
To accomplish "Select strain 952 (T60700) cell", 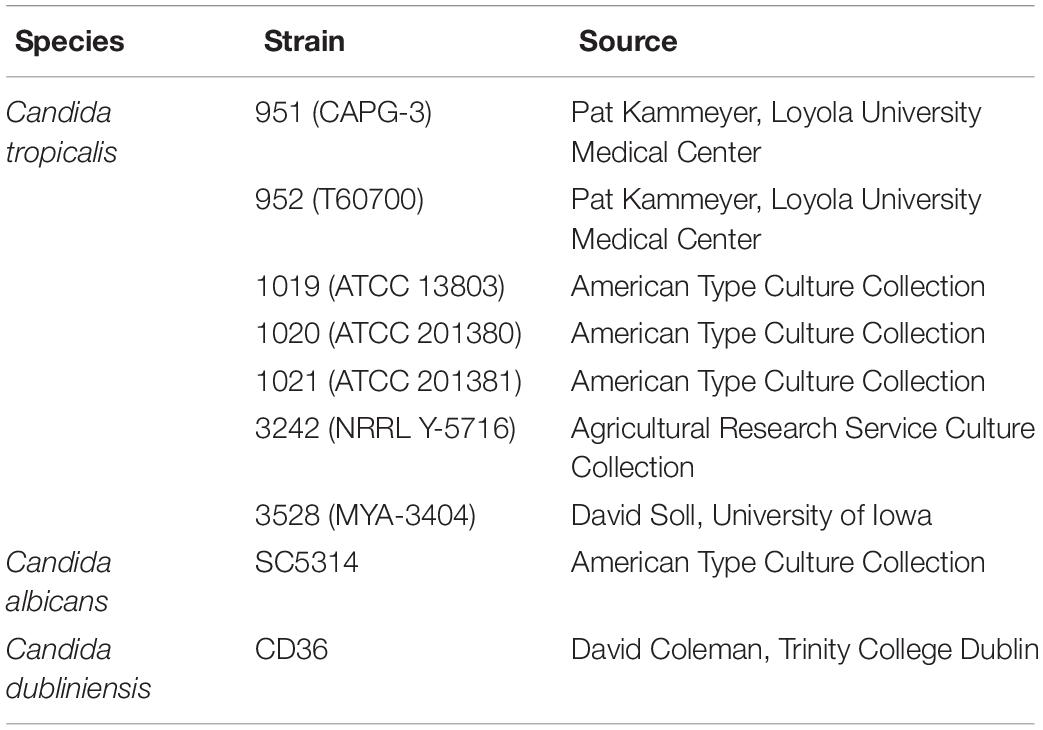I will pos(339,199).
